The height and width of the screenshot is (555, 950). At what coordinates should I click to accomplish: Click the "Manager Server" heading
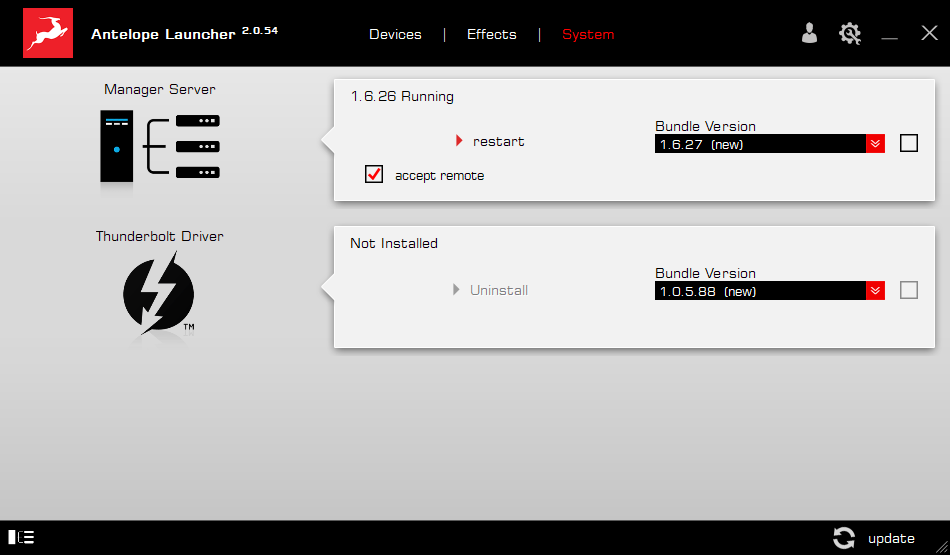pos(159,89)
